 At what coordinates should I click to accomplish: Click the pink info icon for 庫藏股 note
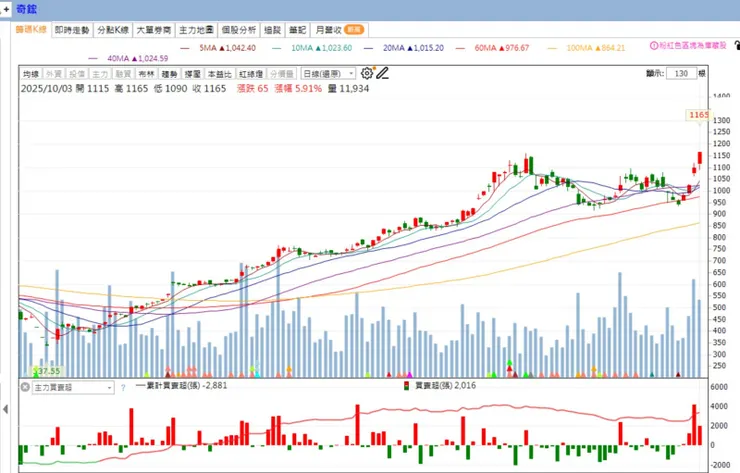654,46
